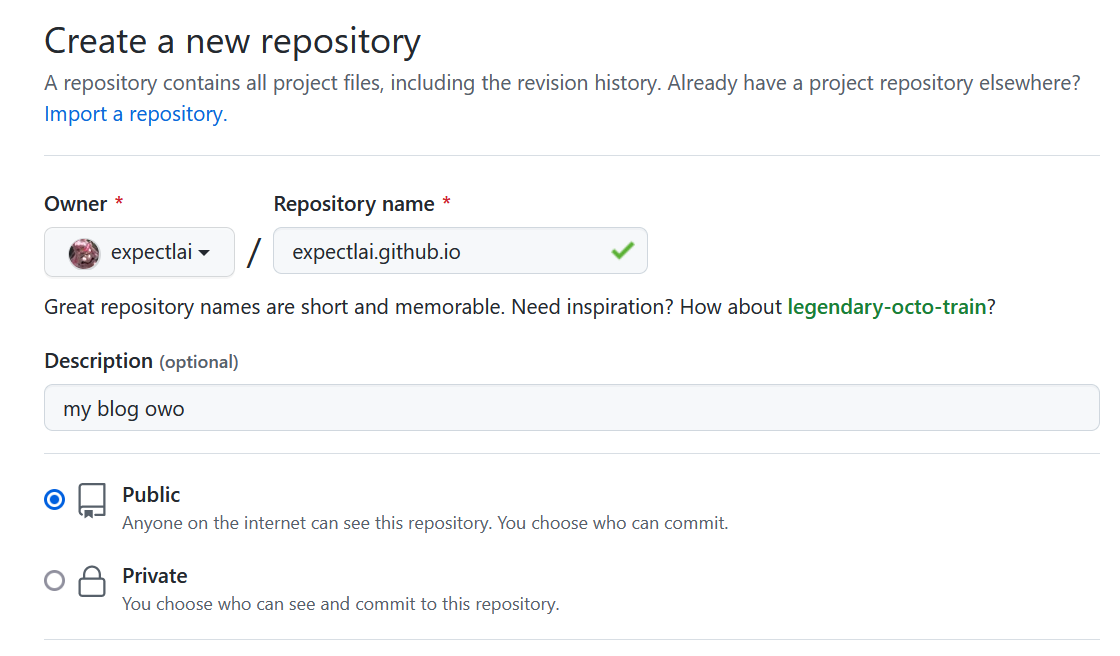Click the Private lock icon
The width and height of the screenshot is (1120, 656).
coord(92,581)
